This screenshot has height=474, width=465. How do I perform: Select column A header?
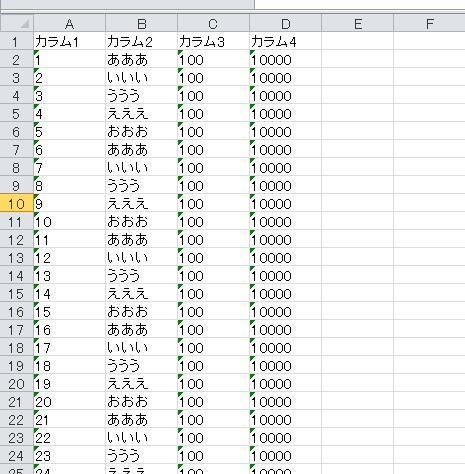70,23
